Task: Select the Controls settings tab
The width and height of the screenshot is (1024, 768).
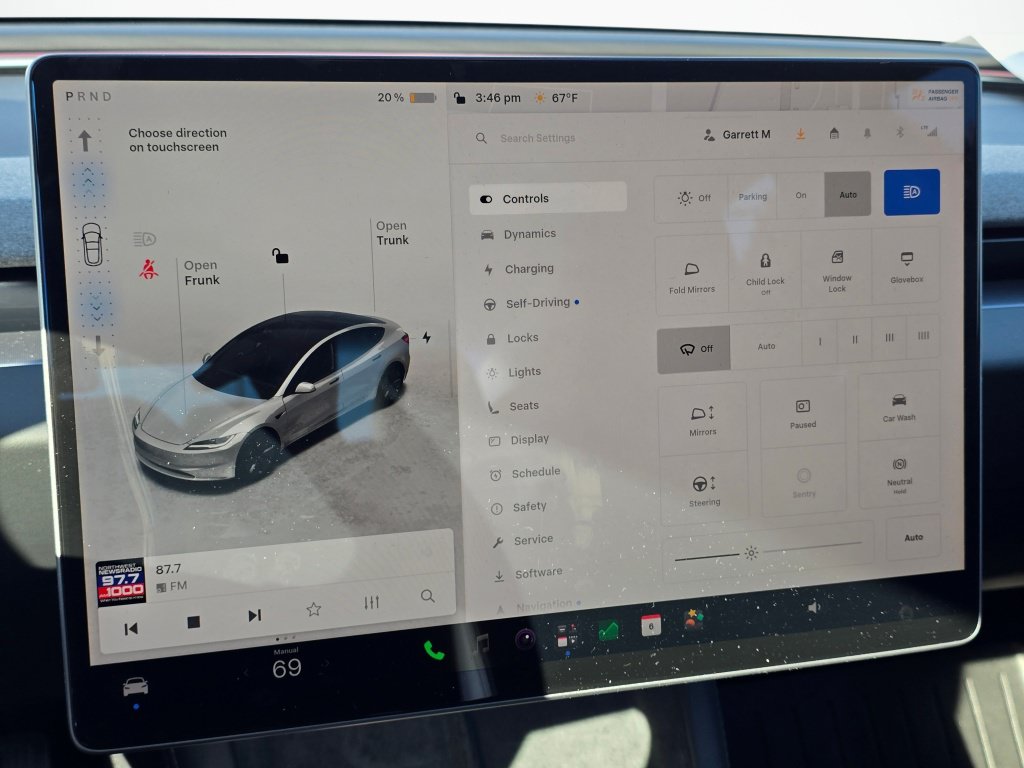Action: pyautogui.click(x=547, y=199)
